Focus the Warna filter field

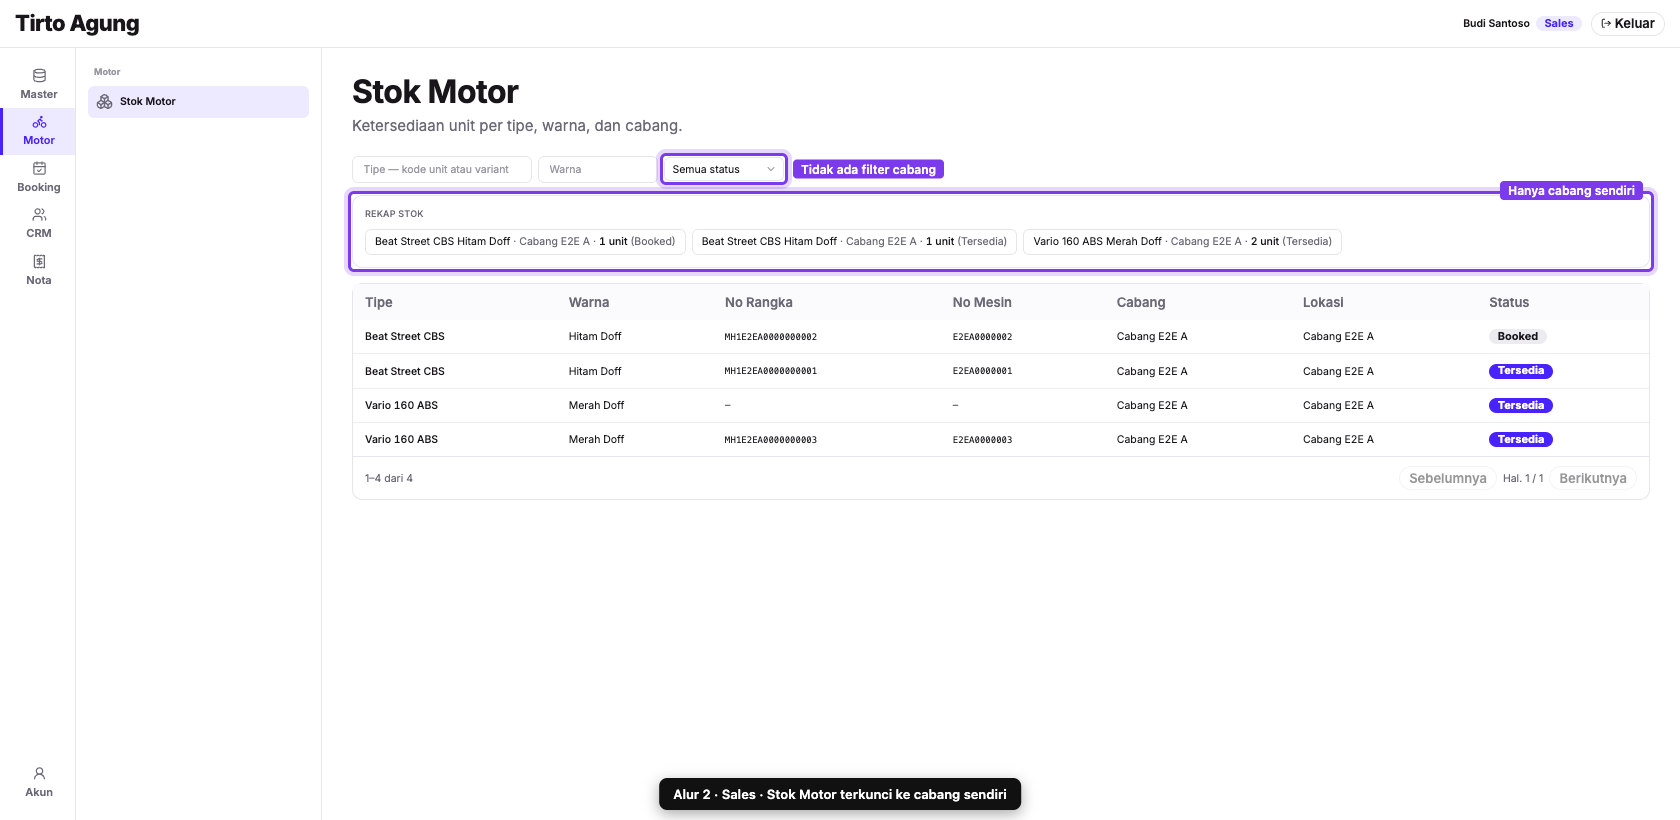click(597, 169)
